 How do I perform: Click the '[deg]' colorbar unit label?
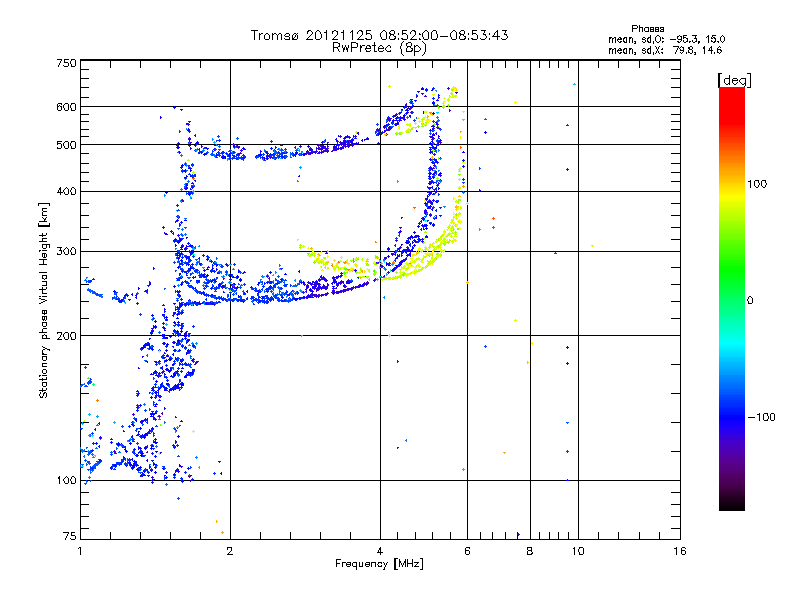point(734,80)
